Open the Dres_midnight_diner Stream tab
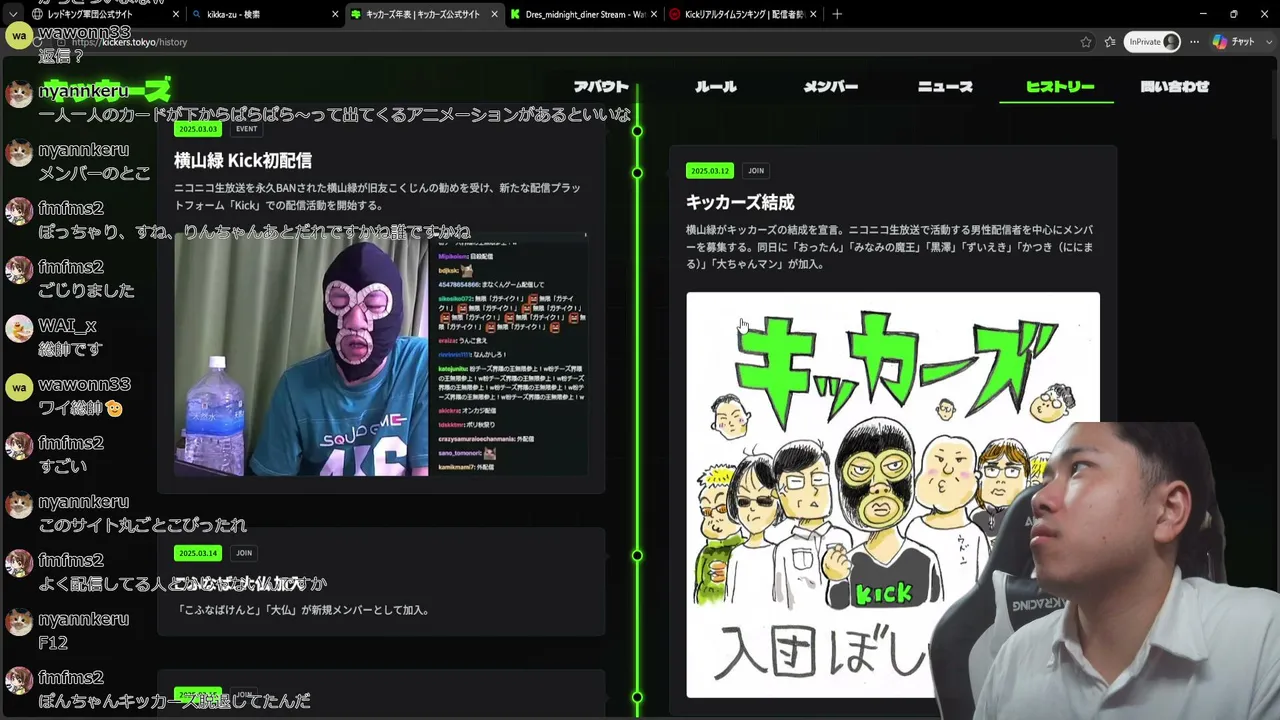This screenshot has height=720, width=1280. click(x=583, y=14)
